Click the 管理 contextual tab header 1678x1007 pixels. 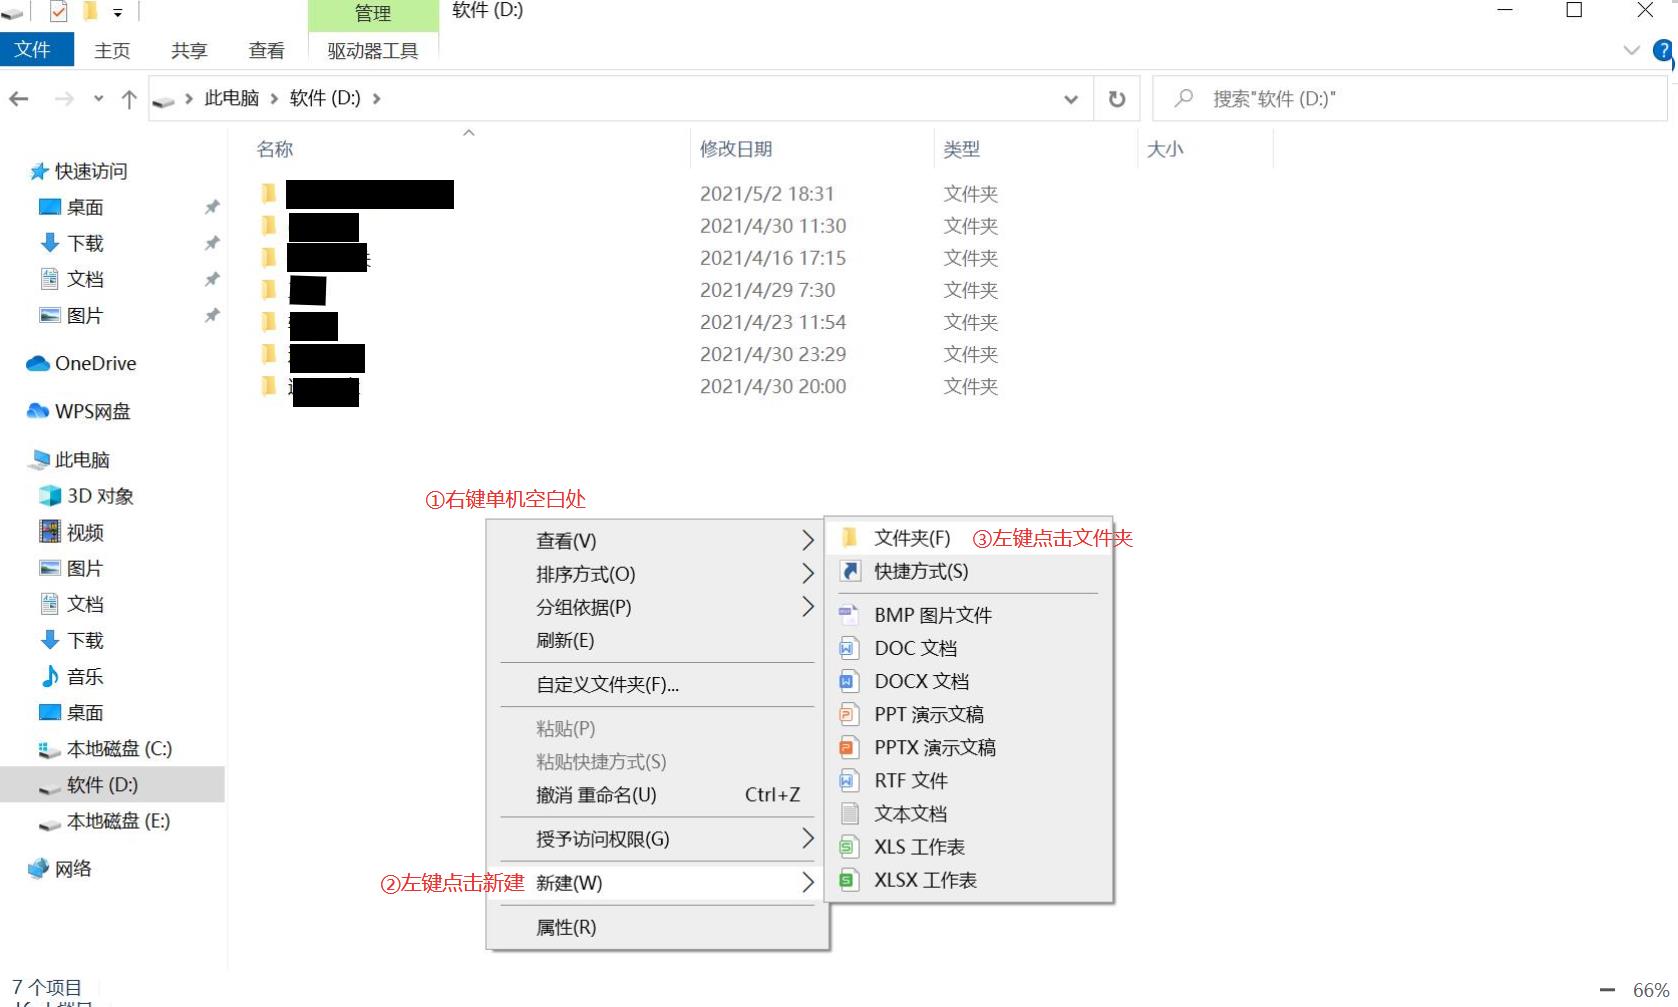(373, 14)
